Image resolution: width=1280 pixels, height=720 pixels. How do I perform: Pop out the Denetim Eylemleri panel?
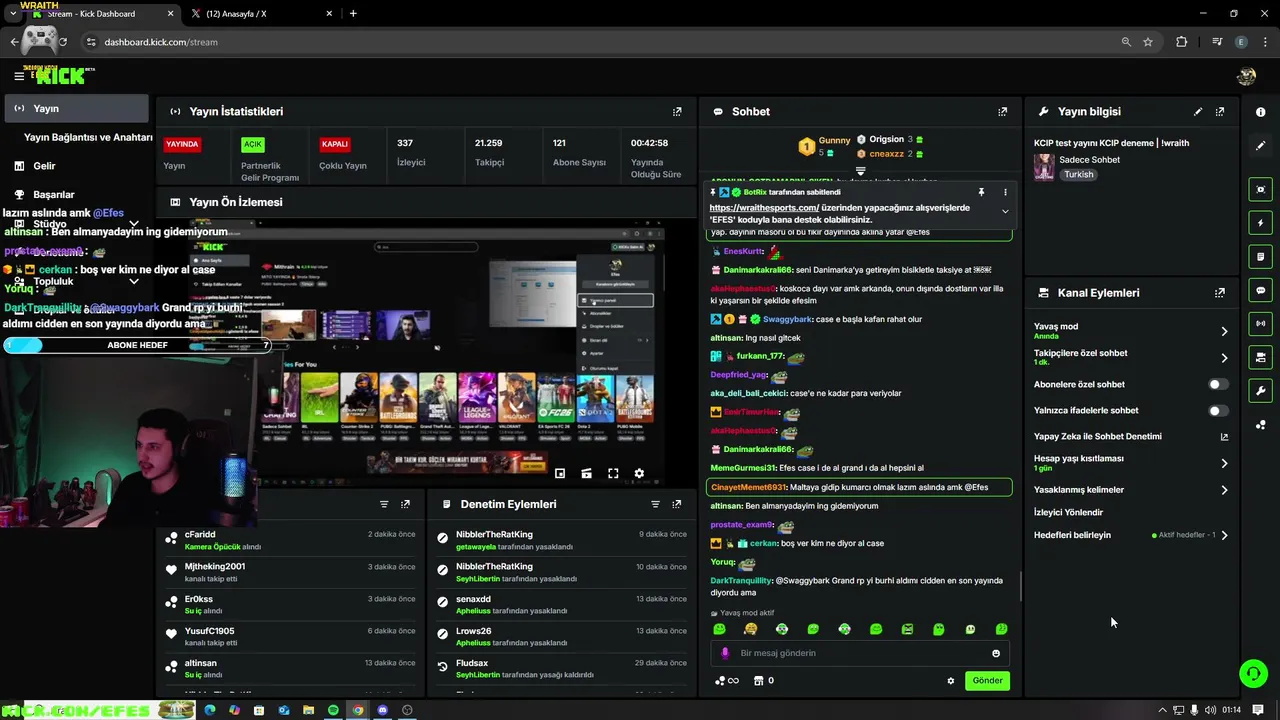677,504
